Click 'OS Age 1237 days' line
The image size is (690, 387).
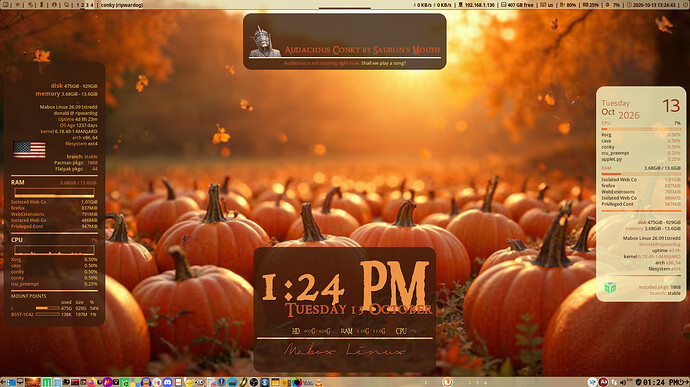pyautogui.click(x=79, y=125)
